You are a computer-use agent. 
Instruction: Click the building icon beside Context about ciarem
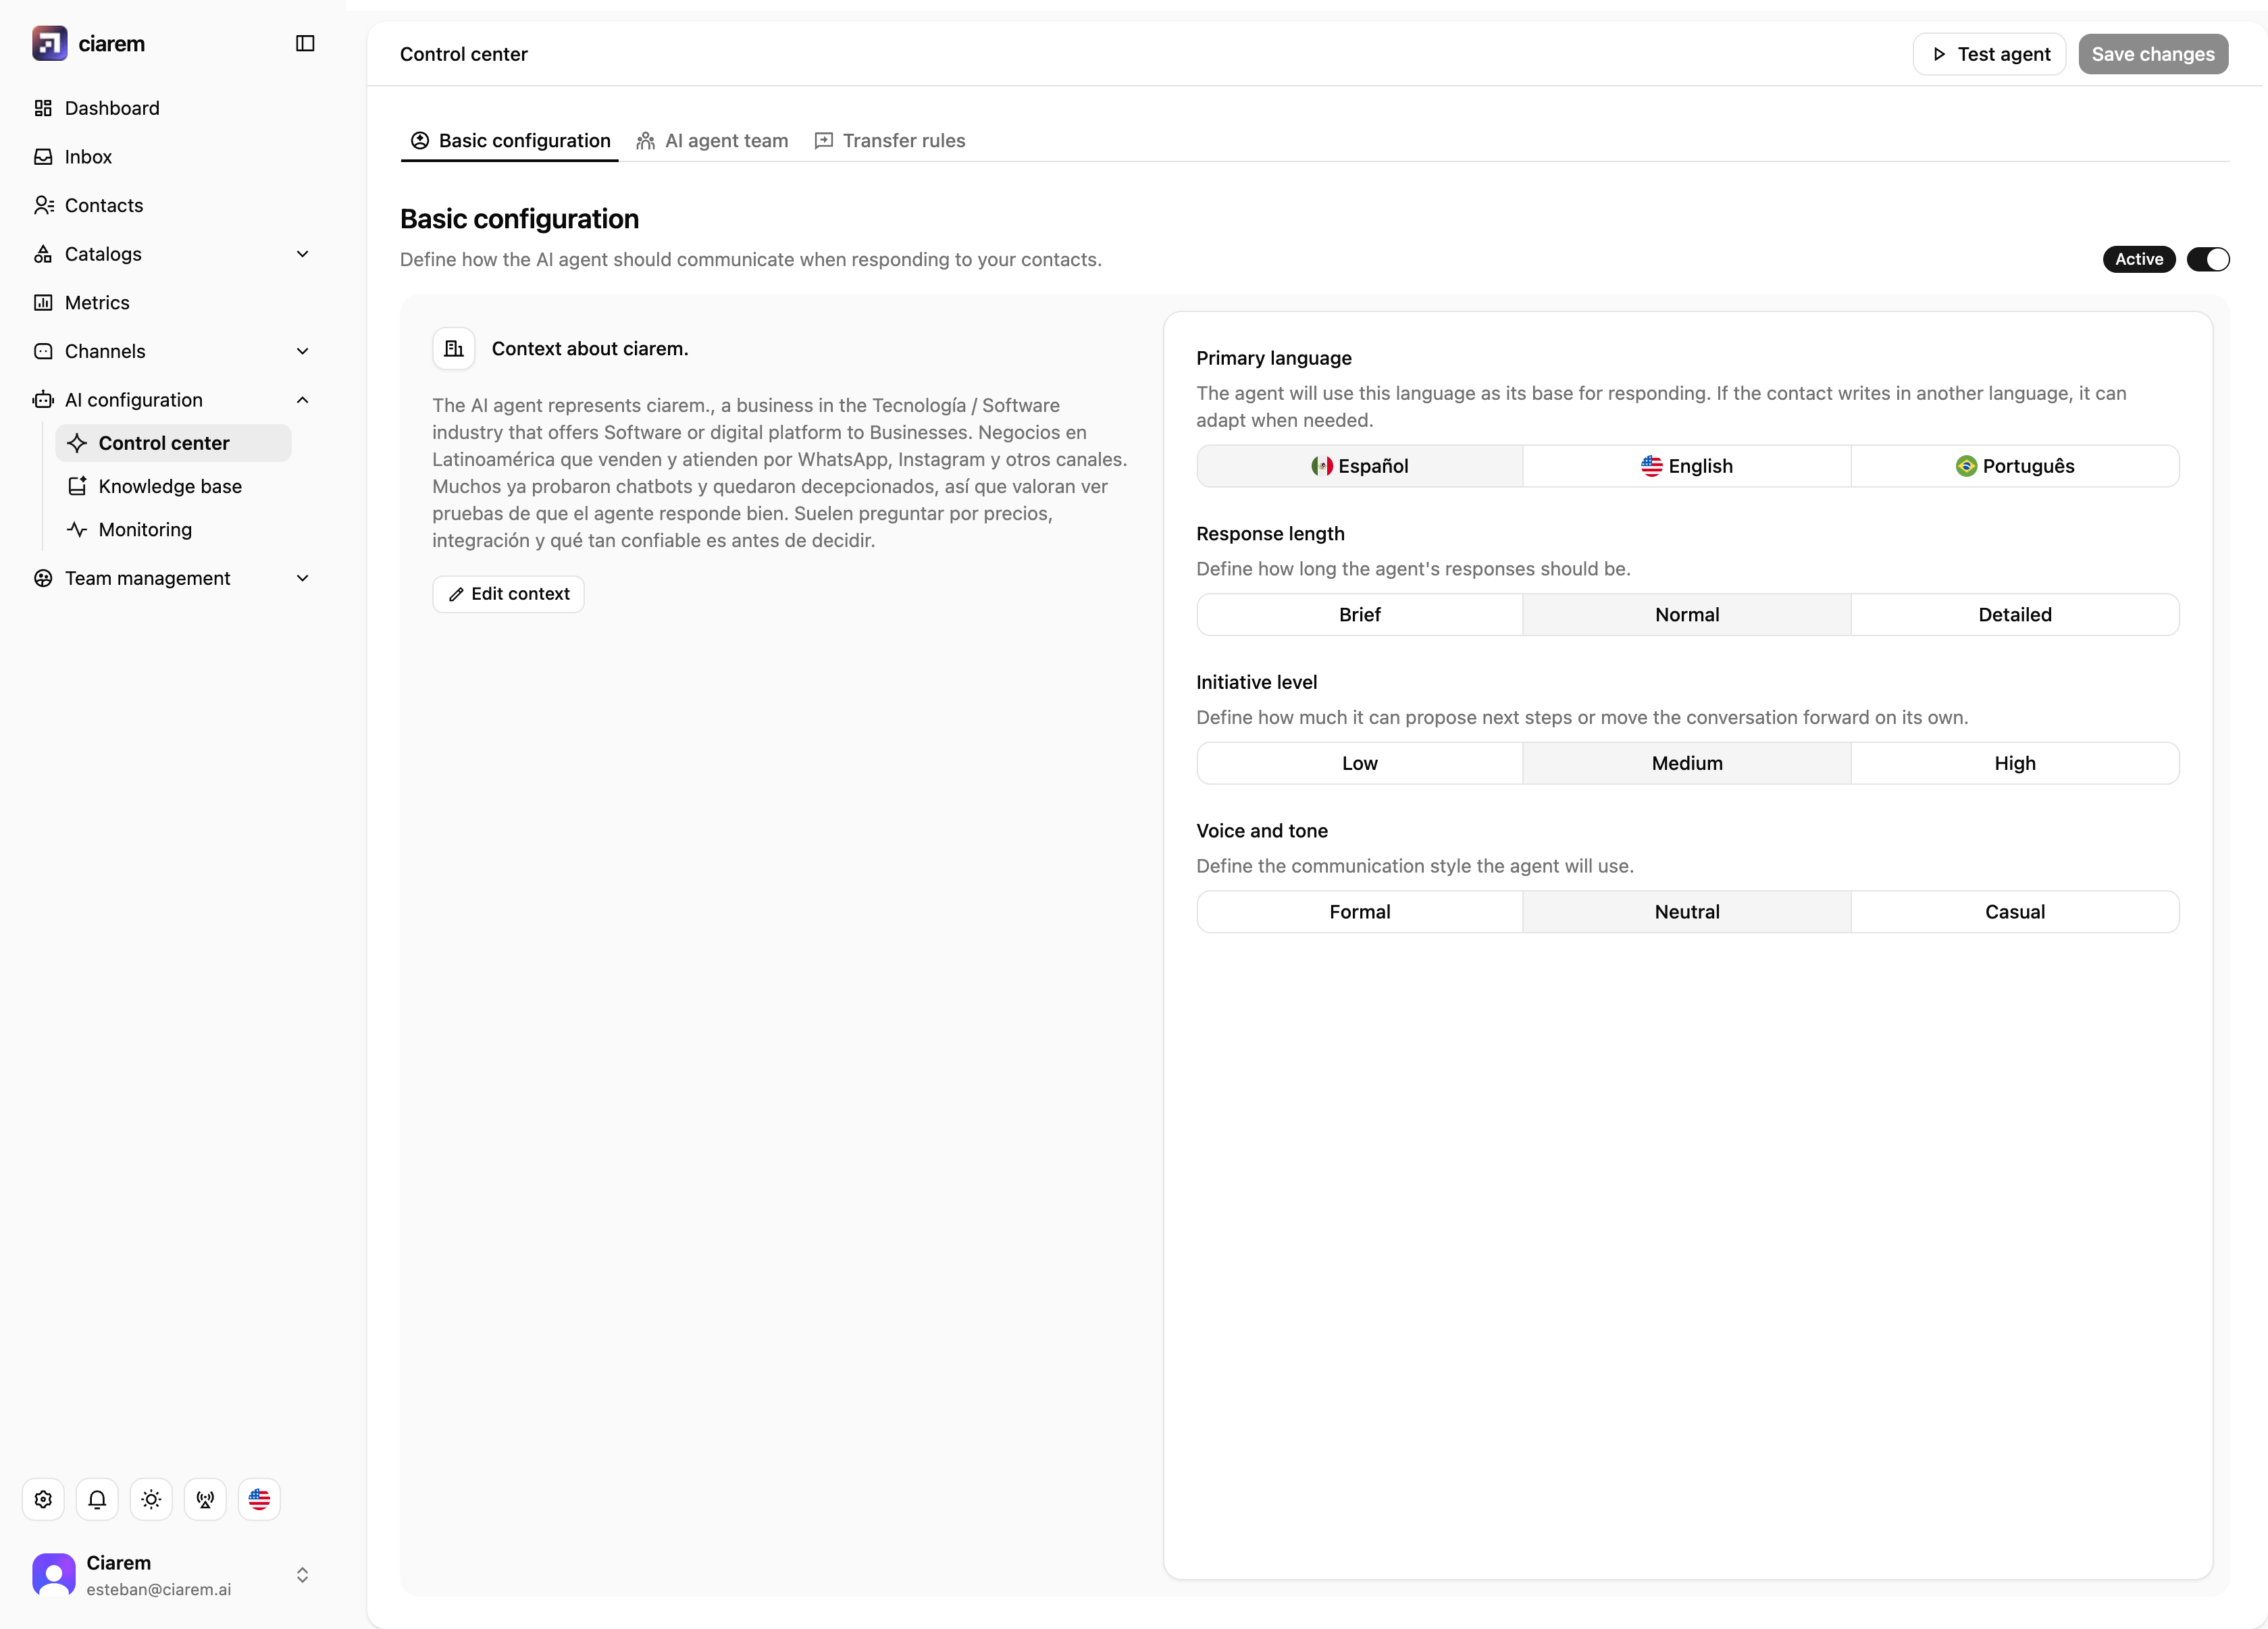click(x=454, y=349)
